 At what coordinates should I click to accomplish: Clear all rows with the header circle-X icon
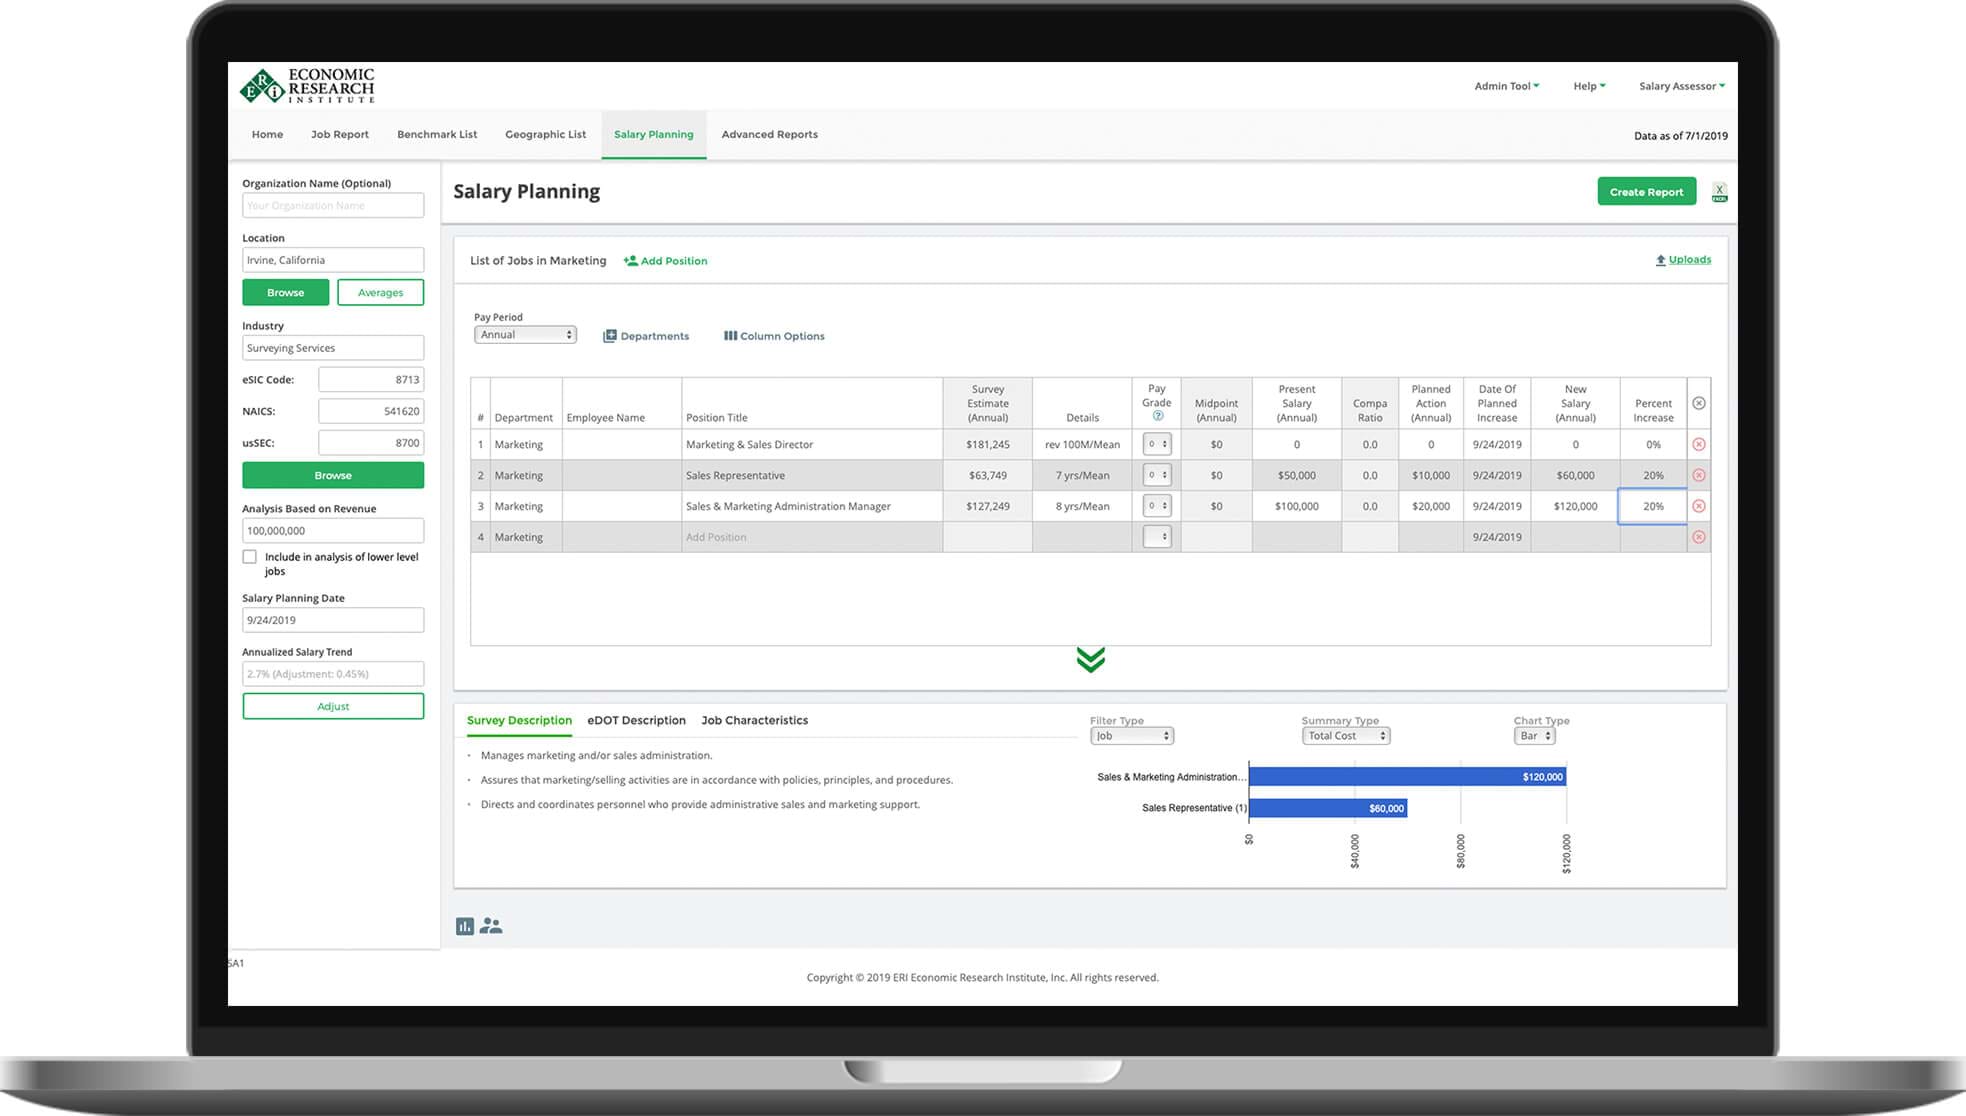click(1698, 403)
